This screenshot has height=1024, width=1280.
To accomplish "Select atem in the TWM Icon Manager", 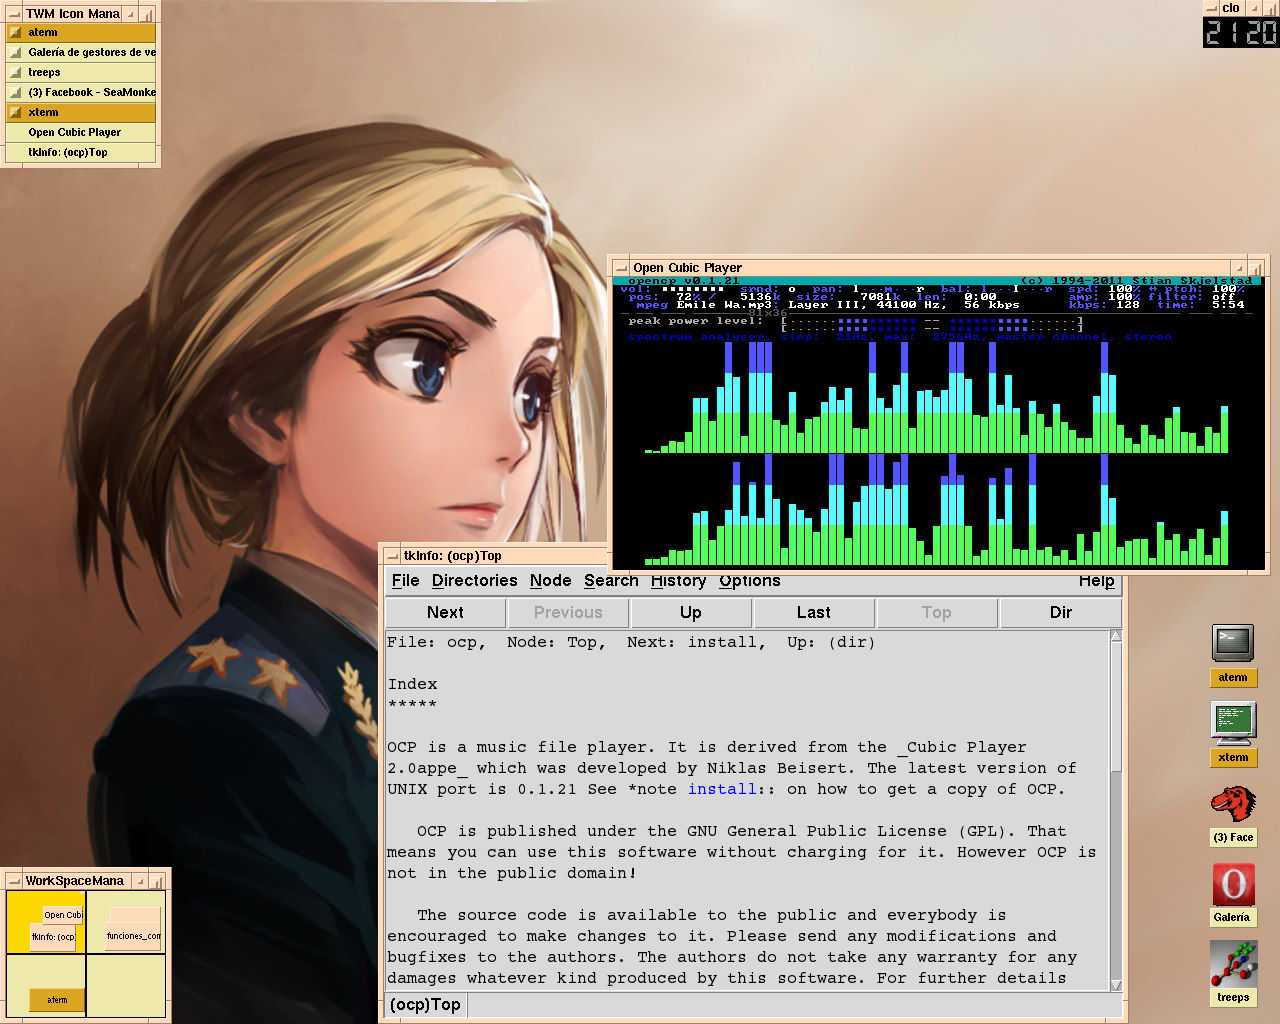I will pyautogui.click(x=80, y=32).
